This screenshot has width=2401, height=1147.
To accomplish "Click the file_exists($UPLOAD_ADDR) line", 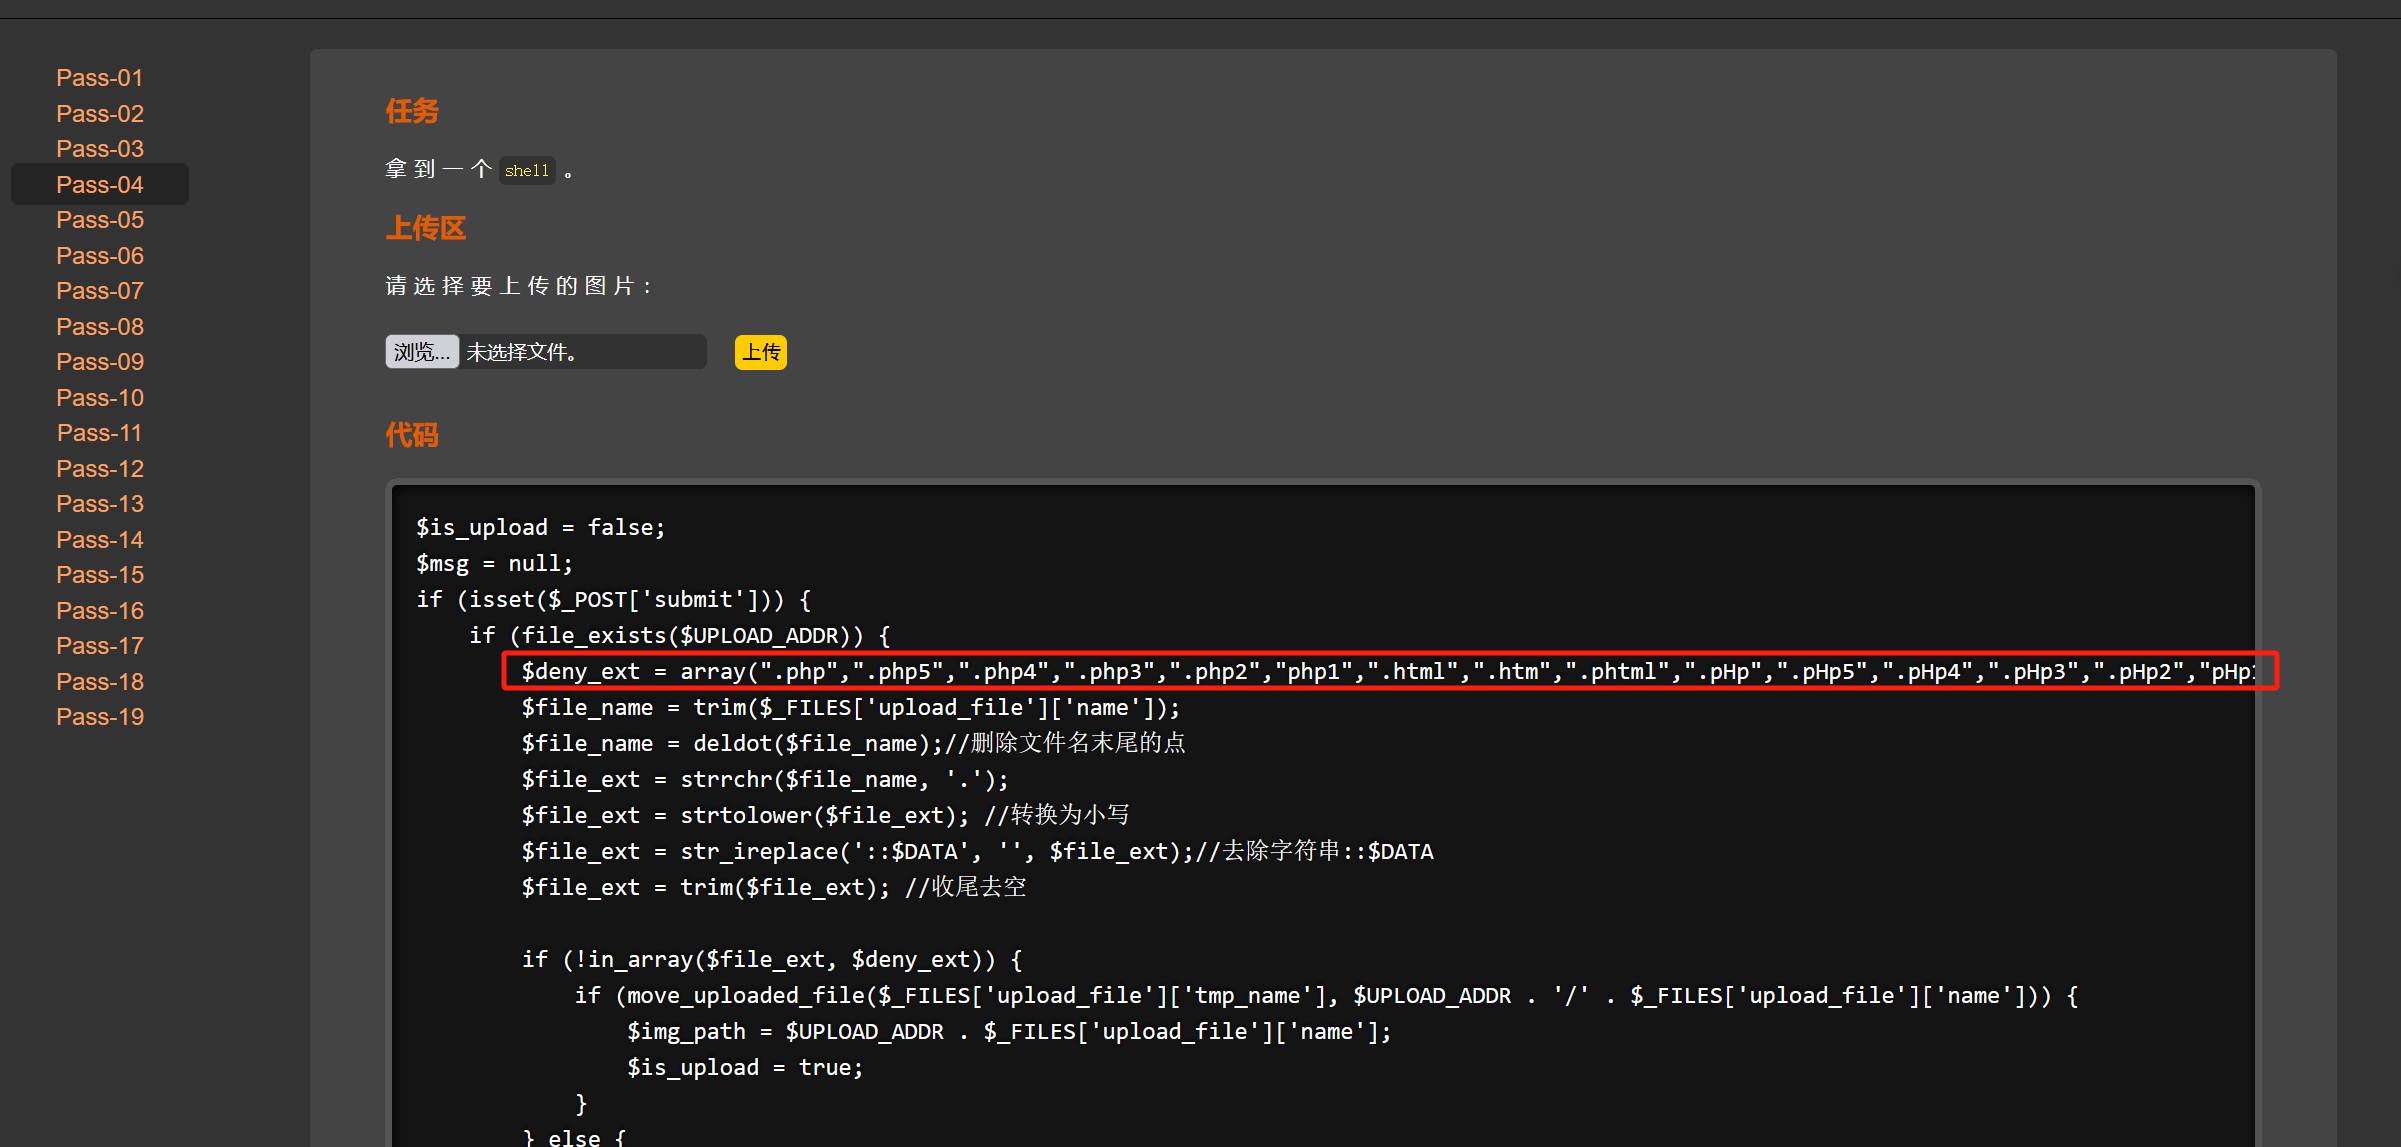I will click(x=680, y=635).
